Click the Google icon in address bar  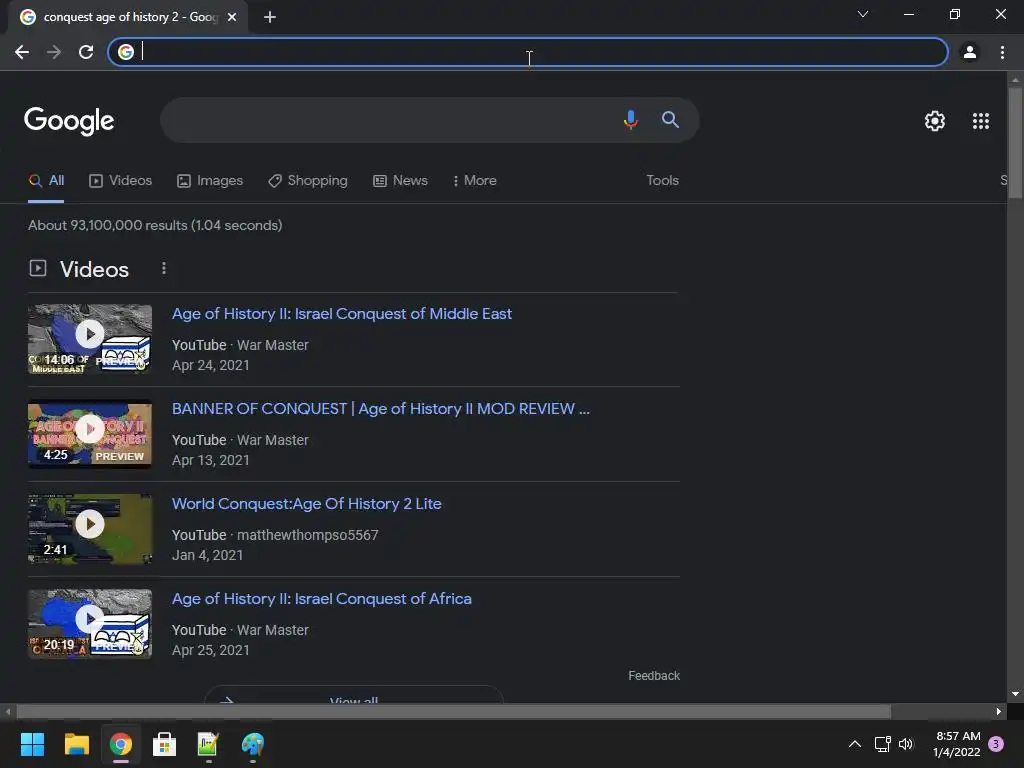[x=126, y=52]
